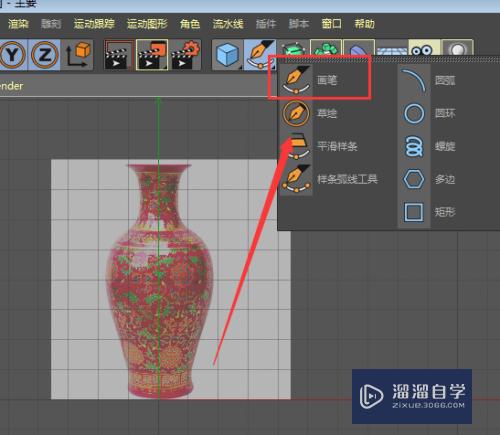Click the light object icon
The width and height of the screenshot is (500, 435).
pyautogui.click(x=457, y=48)
